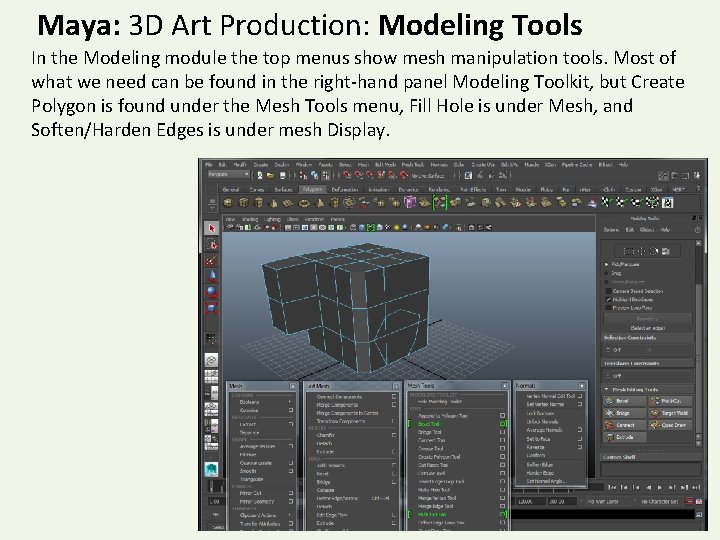Select the Rotate tool in toolbox

tap(212, 292)
